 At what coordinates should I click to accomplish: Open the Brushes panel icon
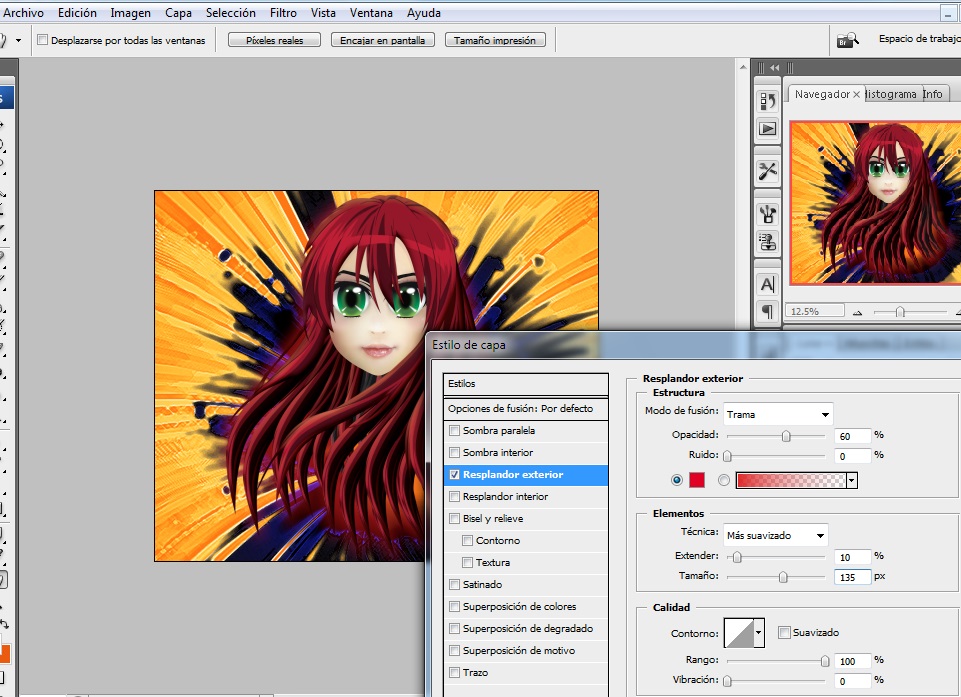[768, 213]
